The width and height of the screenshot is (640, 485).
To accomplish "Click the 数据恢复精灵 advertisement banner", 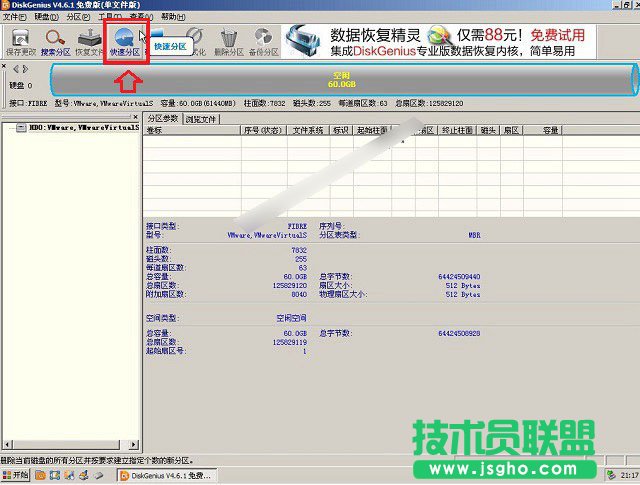I will (x=439, y=42).
